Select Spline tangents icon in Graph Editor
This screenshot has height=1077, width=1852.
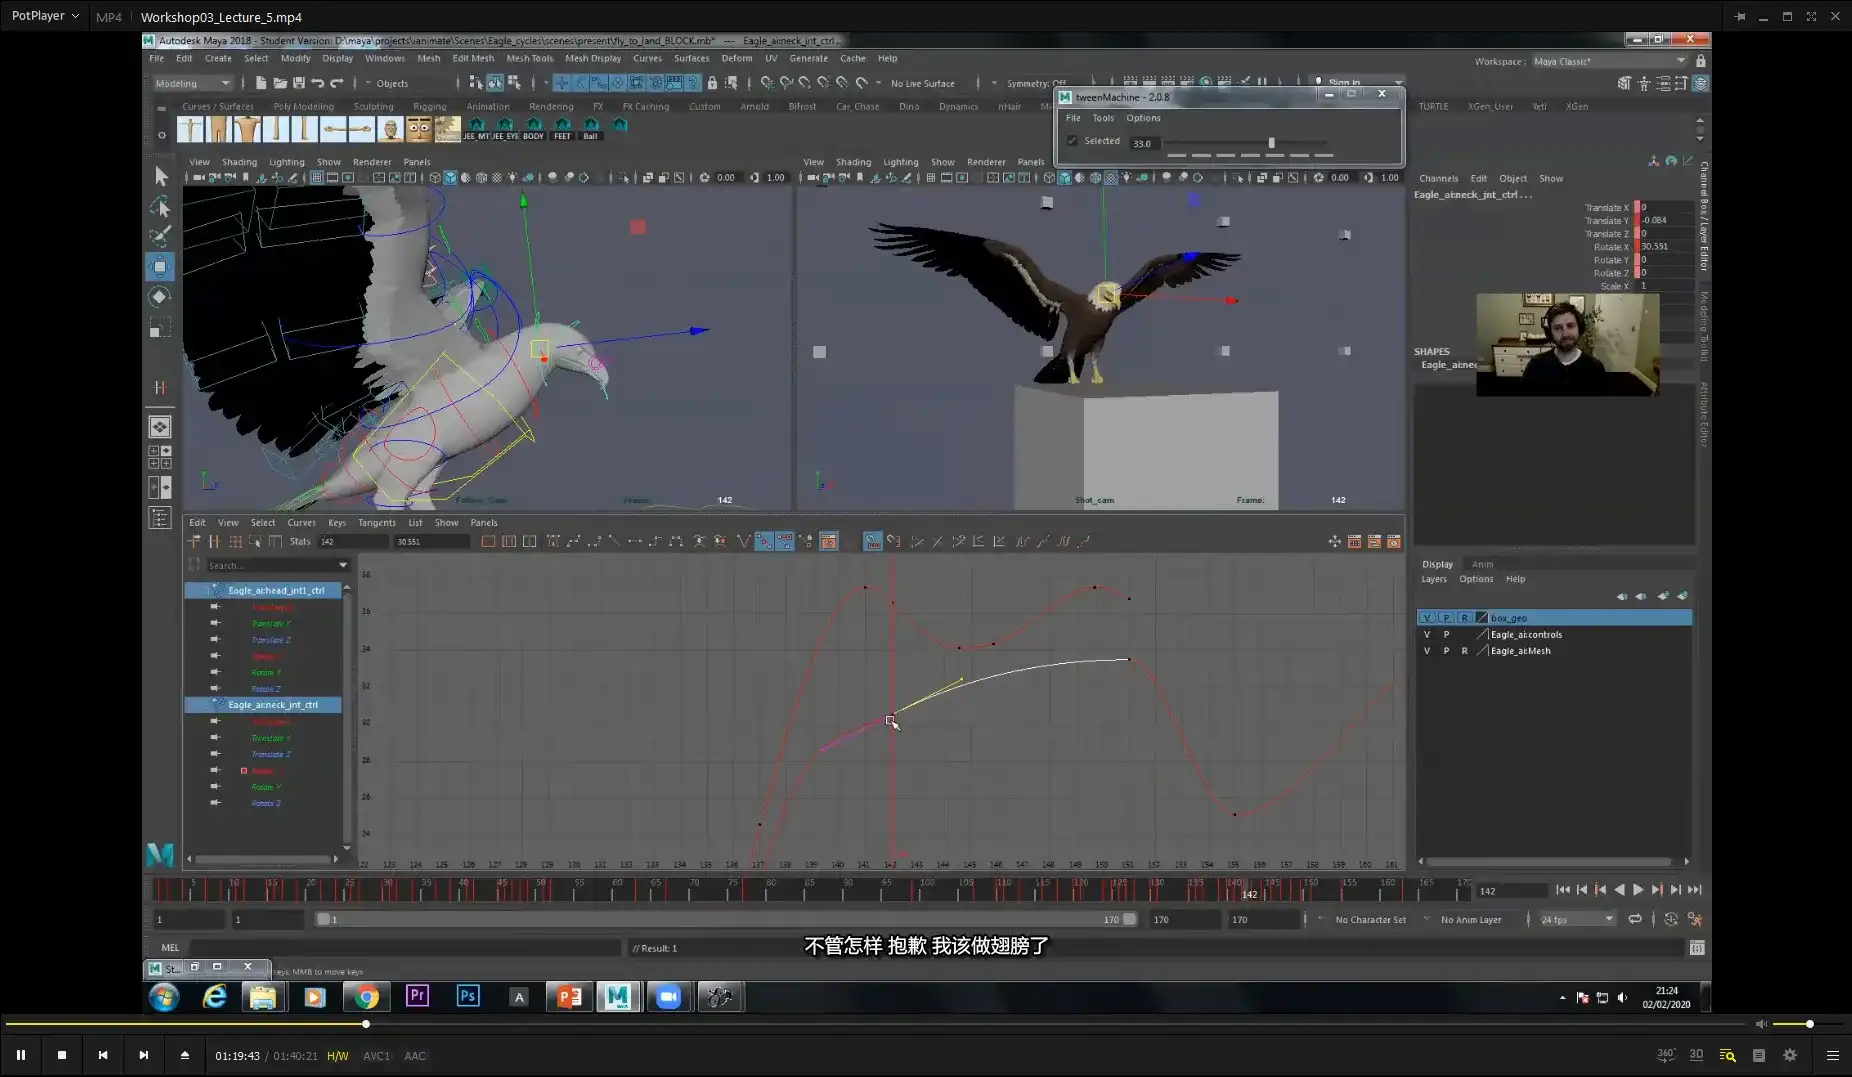572,541
